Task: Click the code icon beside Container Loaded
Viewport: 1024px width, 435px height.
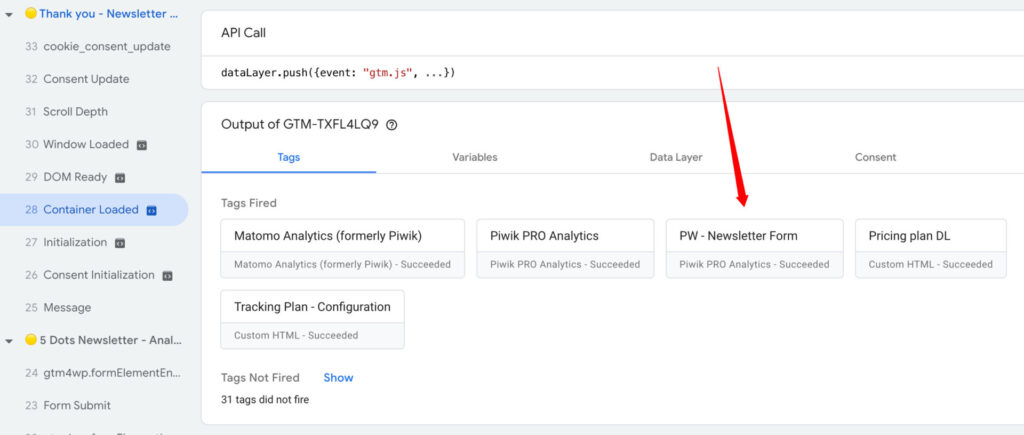Action: [152, 210]
